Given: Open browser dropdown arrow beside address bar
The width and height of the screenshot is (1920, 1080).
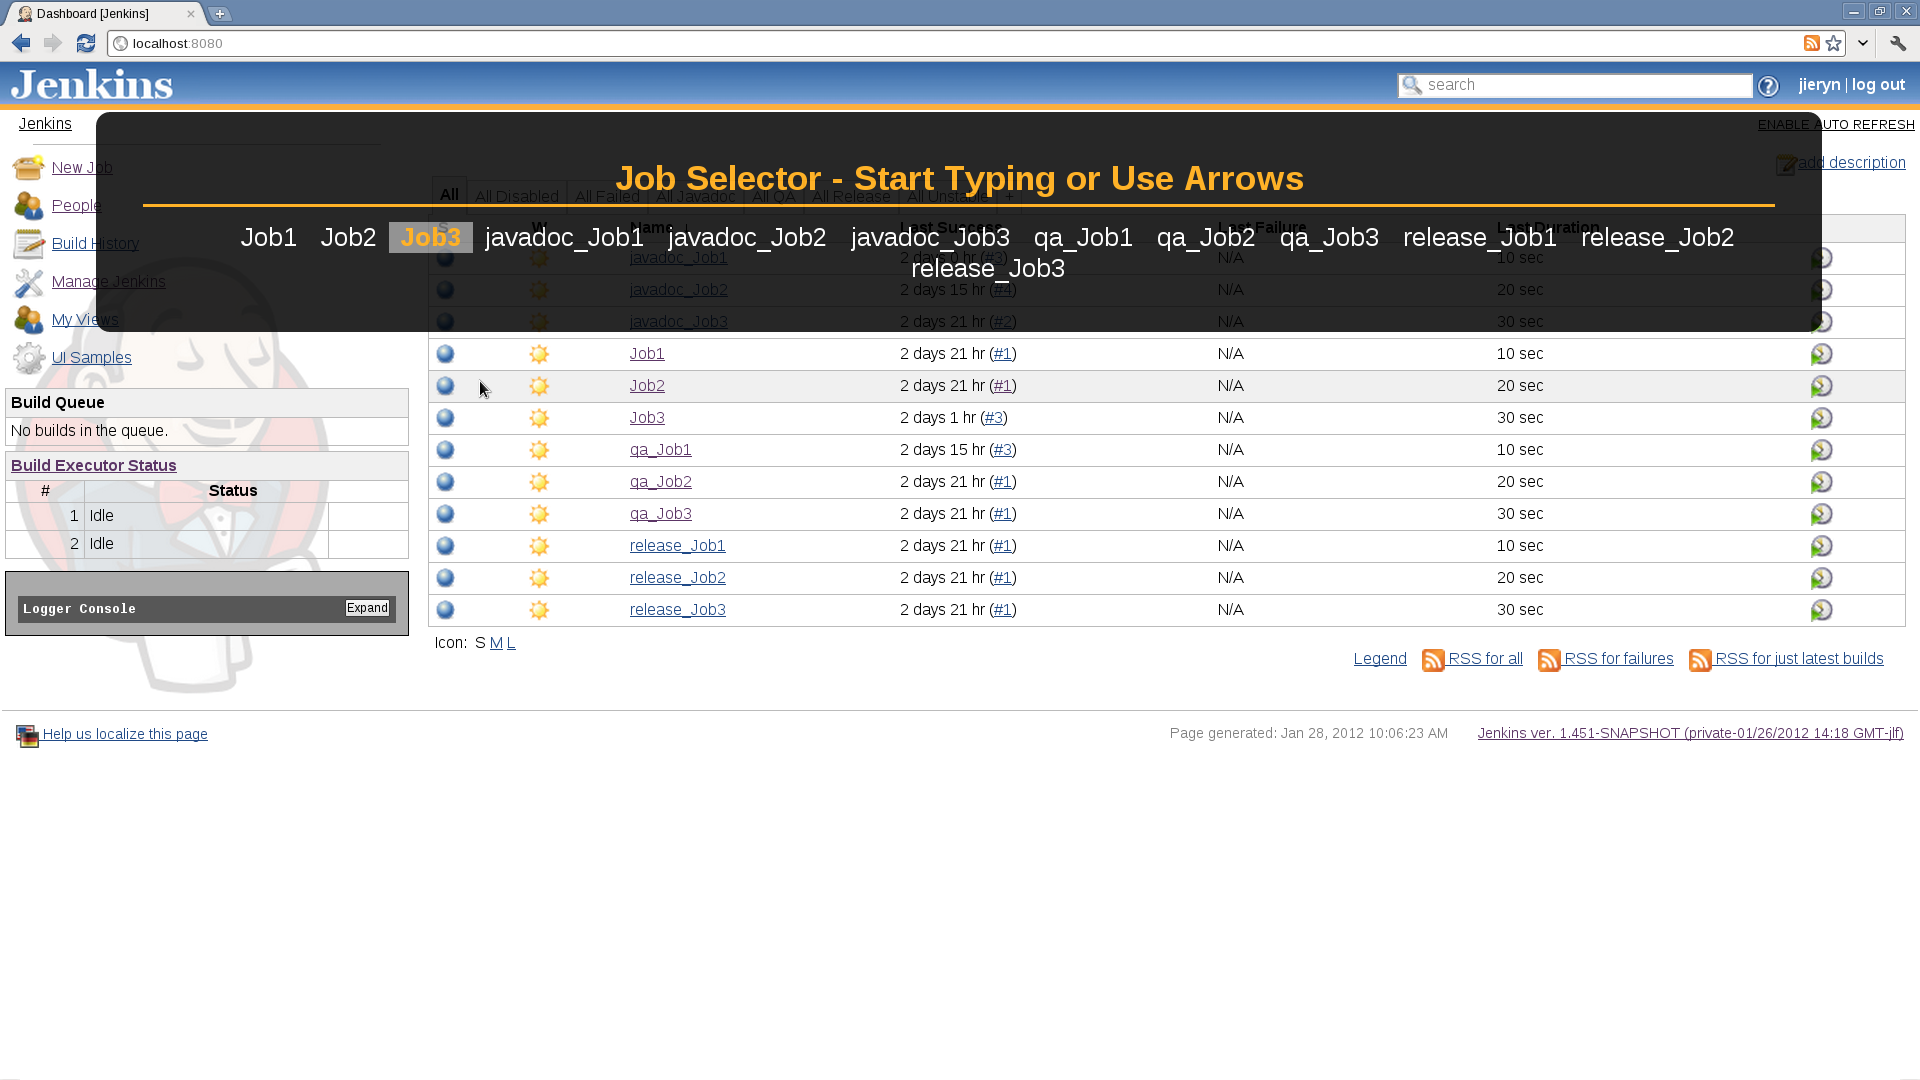Looking at the screenshot, I should 1862,43.
